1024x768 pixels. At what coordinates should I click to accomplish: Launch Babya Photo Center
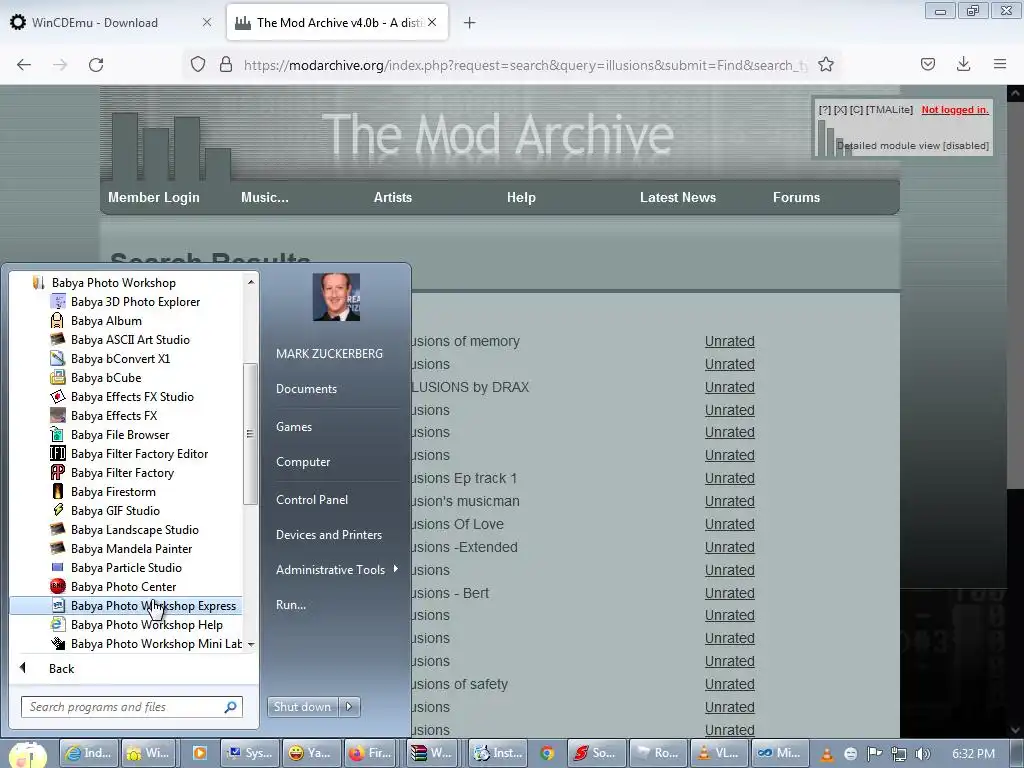(x=114, y=586)
